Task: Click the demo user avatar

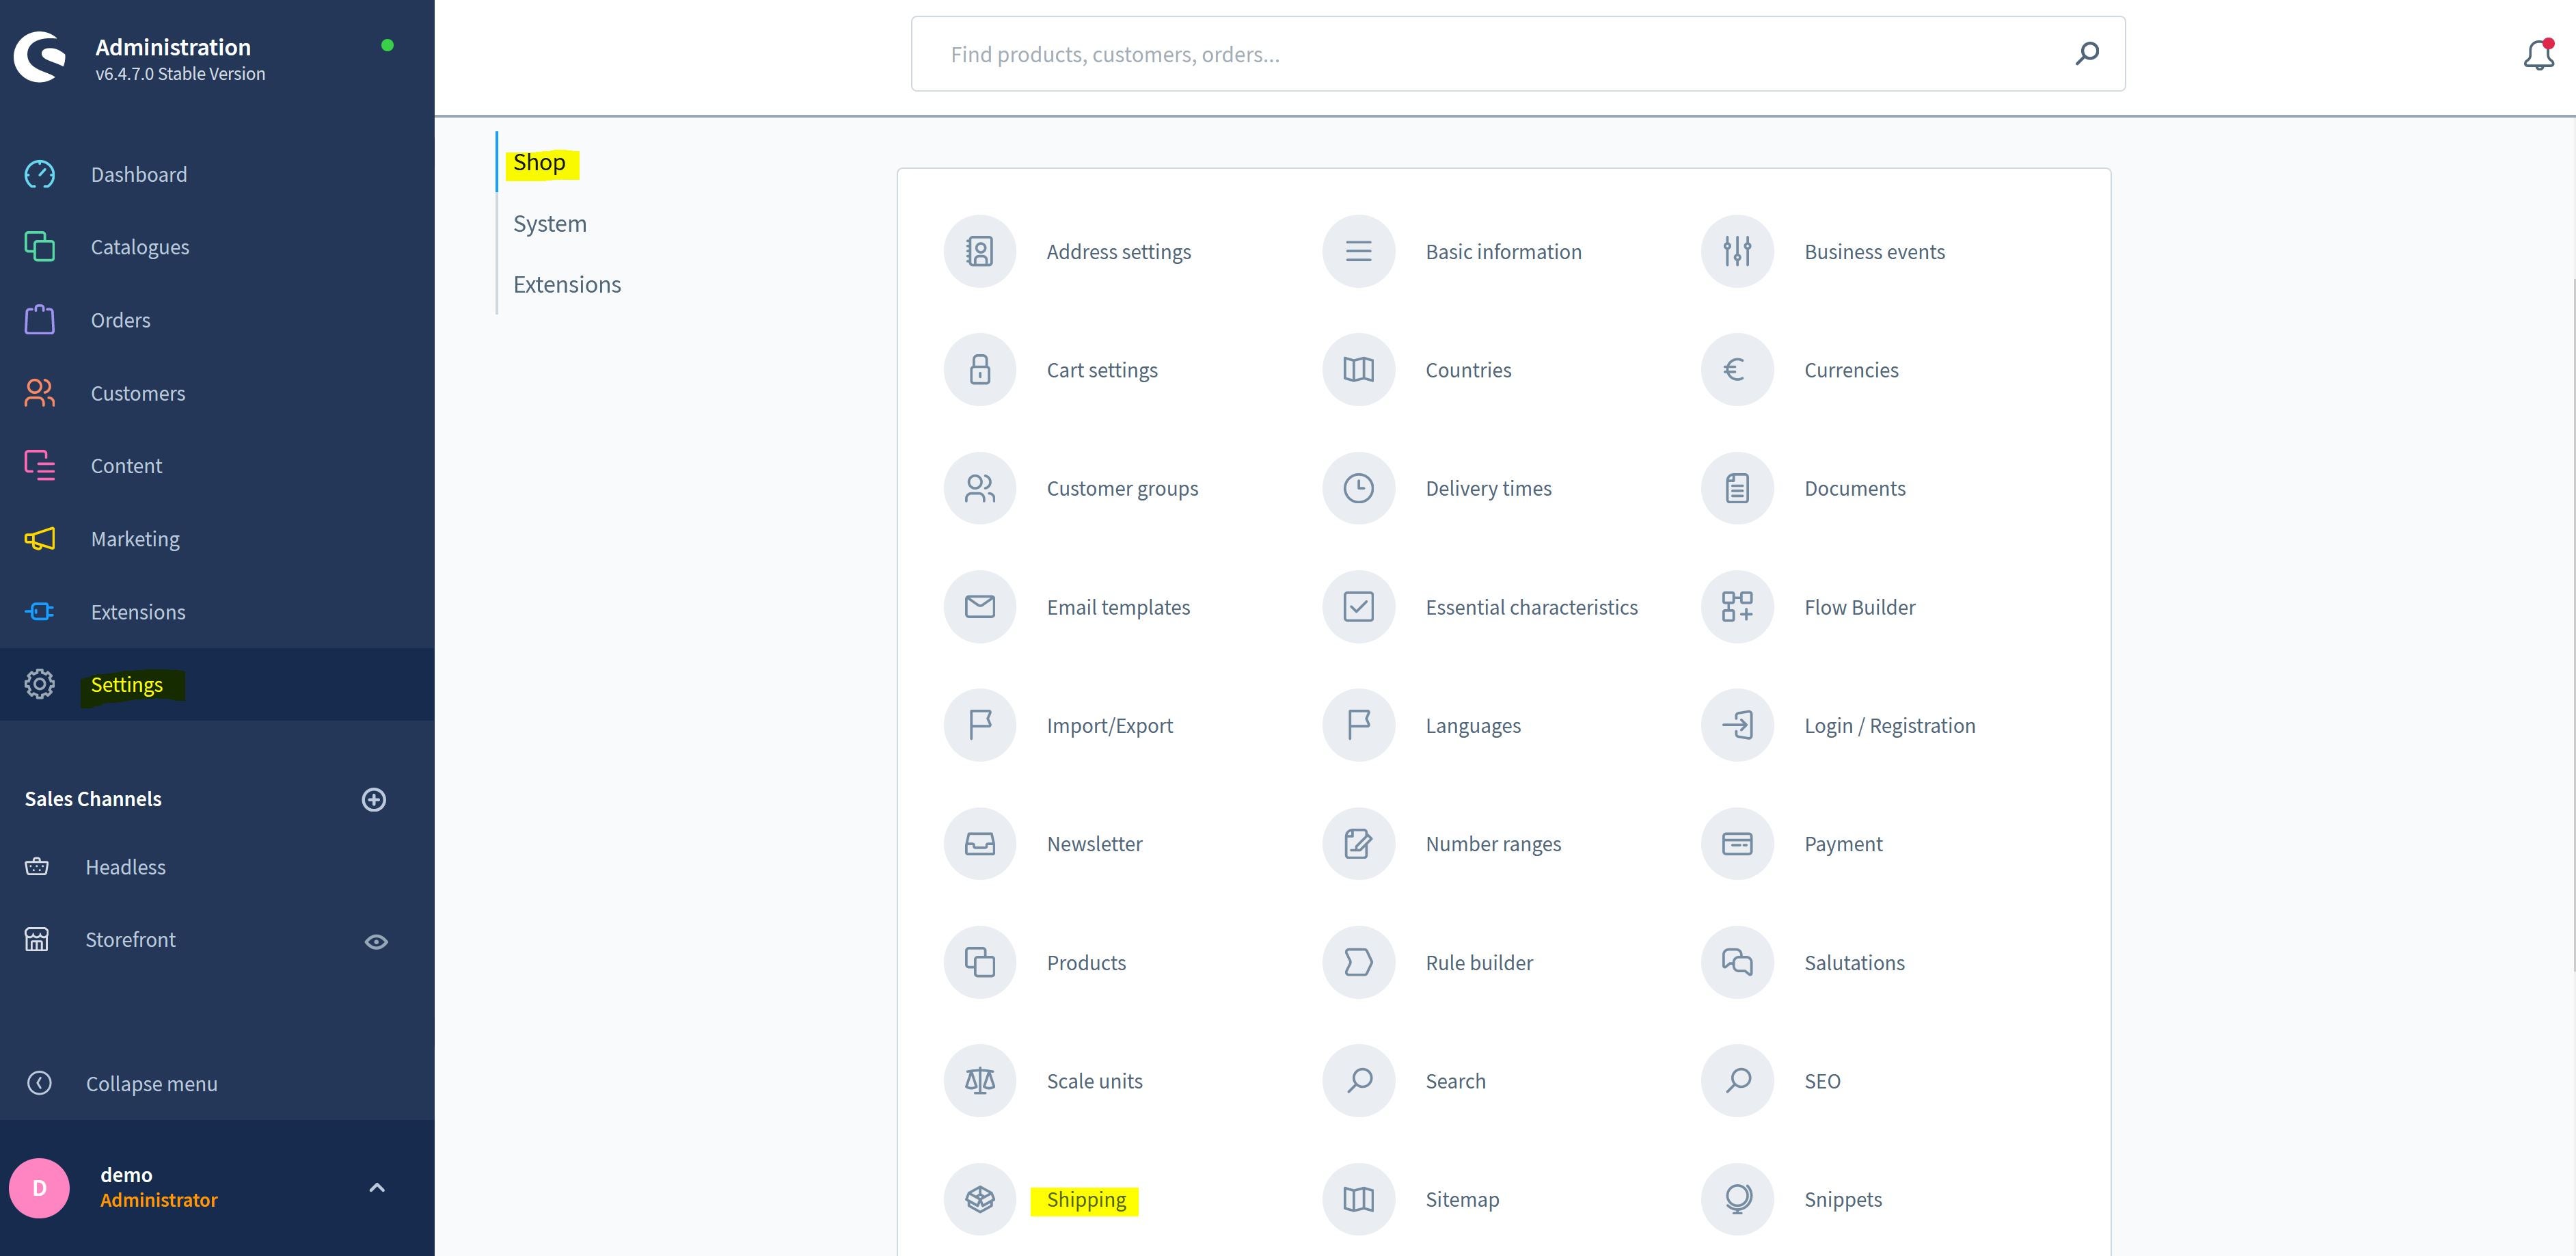Action: pyautogui.click(x=39, y=1188)
